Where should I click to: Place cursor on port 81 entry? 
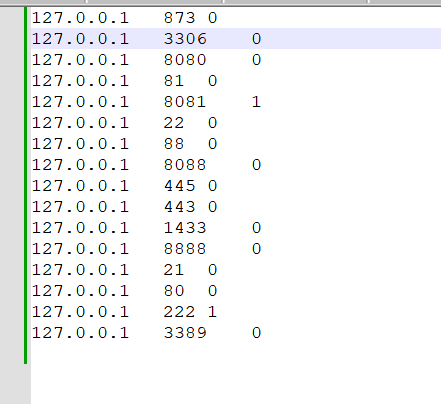(174, 81)
